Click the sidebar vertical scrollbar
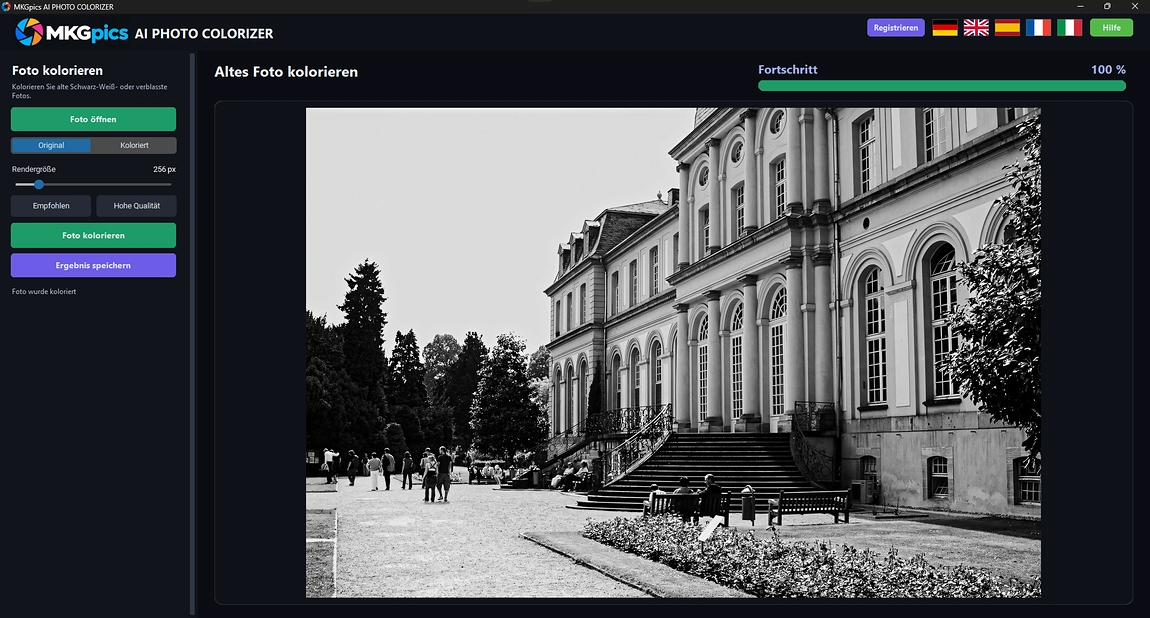Screen dimensions: 1150x618 click(x=193, y=334)
